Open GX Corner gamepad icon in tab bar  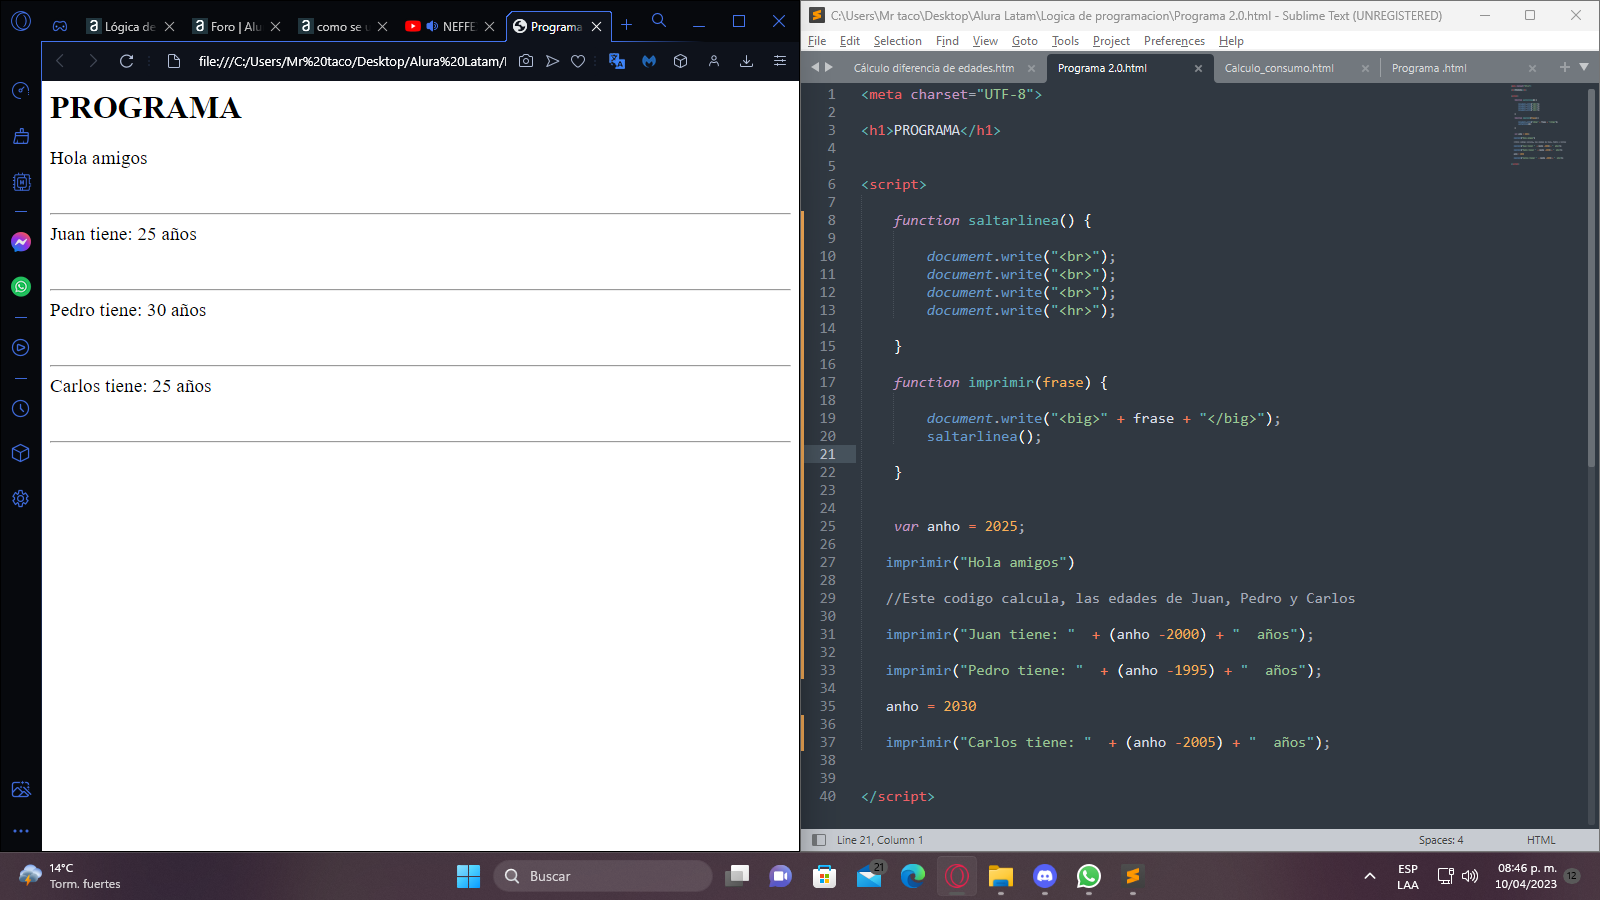click(x=60, y=26)
